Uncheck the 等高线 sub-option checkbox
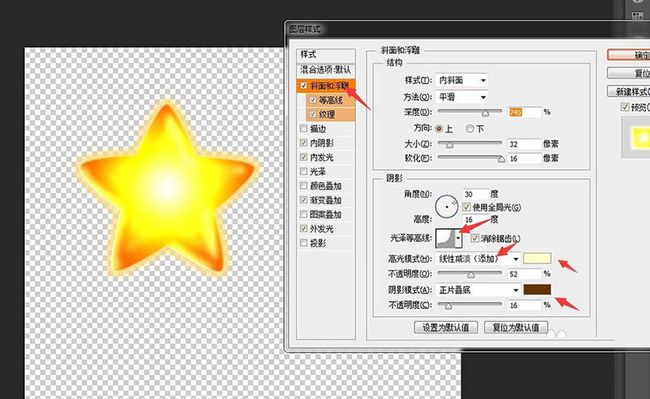 click(313, 100)
